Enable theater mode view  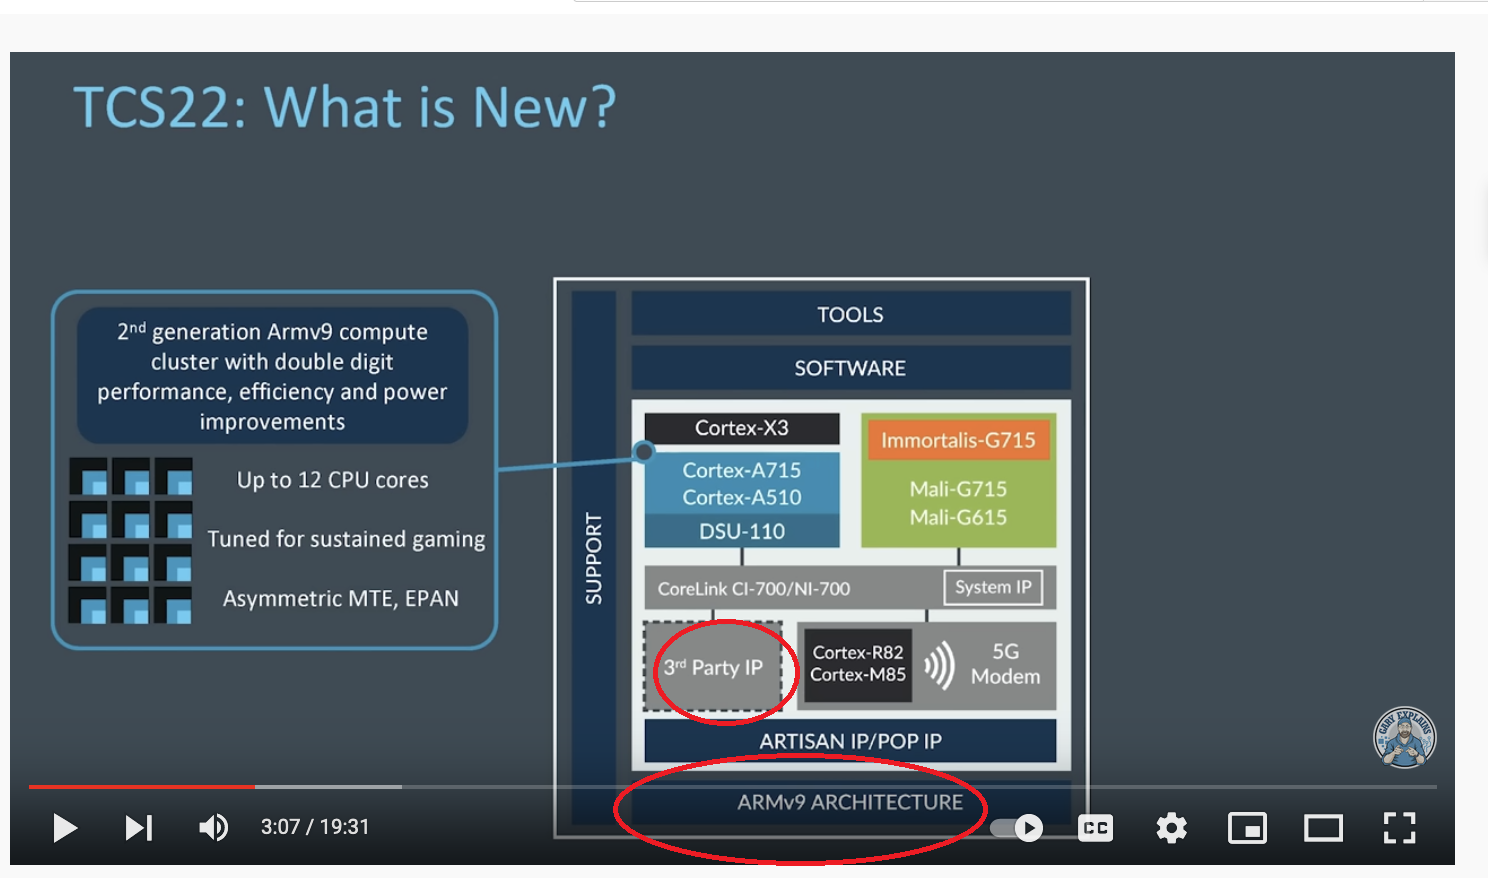click(x=1323, y=828)
